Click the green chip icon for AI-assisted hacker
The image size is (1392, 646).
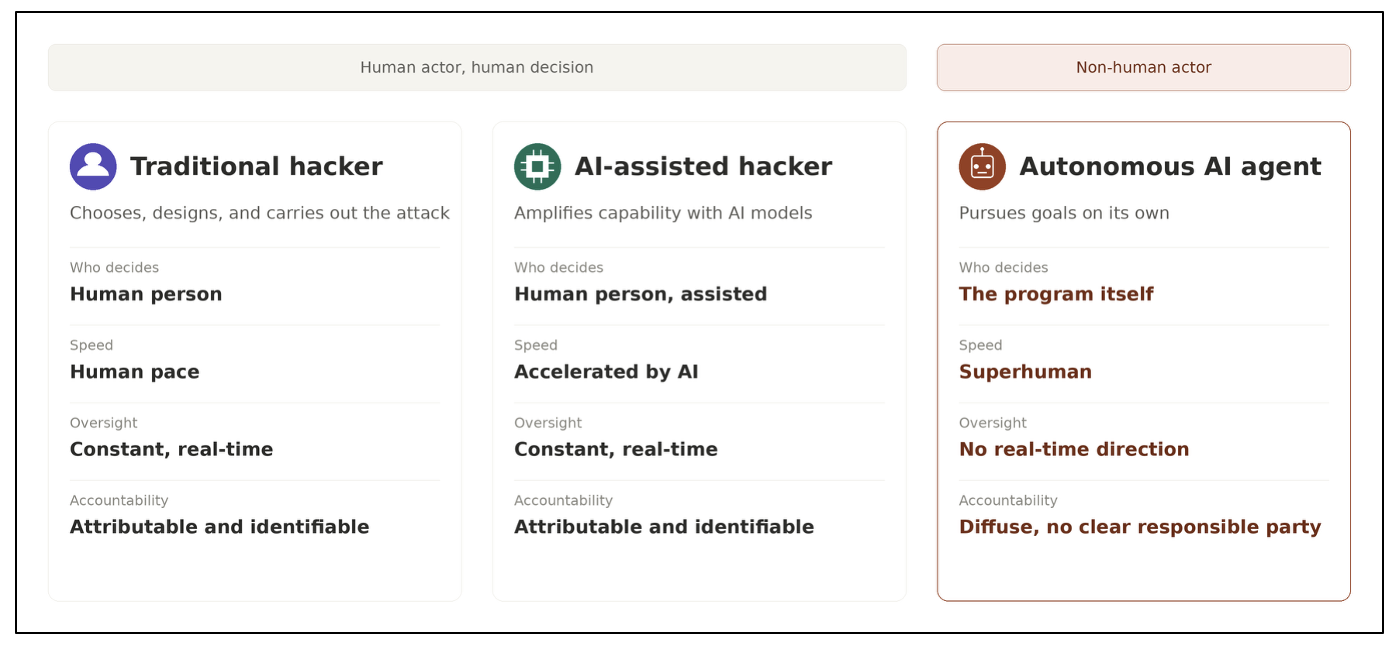click(x=537, y=166)
